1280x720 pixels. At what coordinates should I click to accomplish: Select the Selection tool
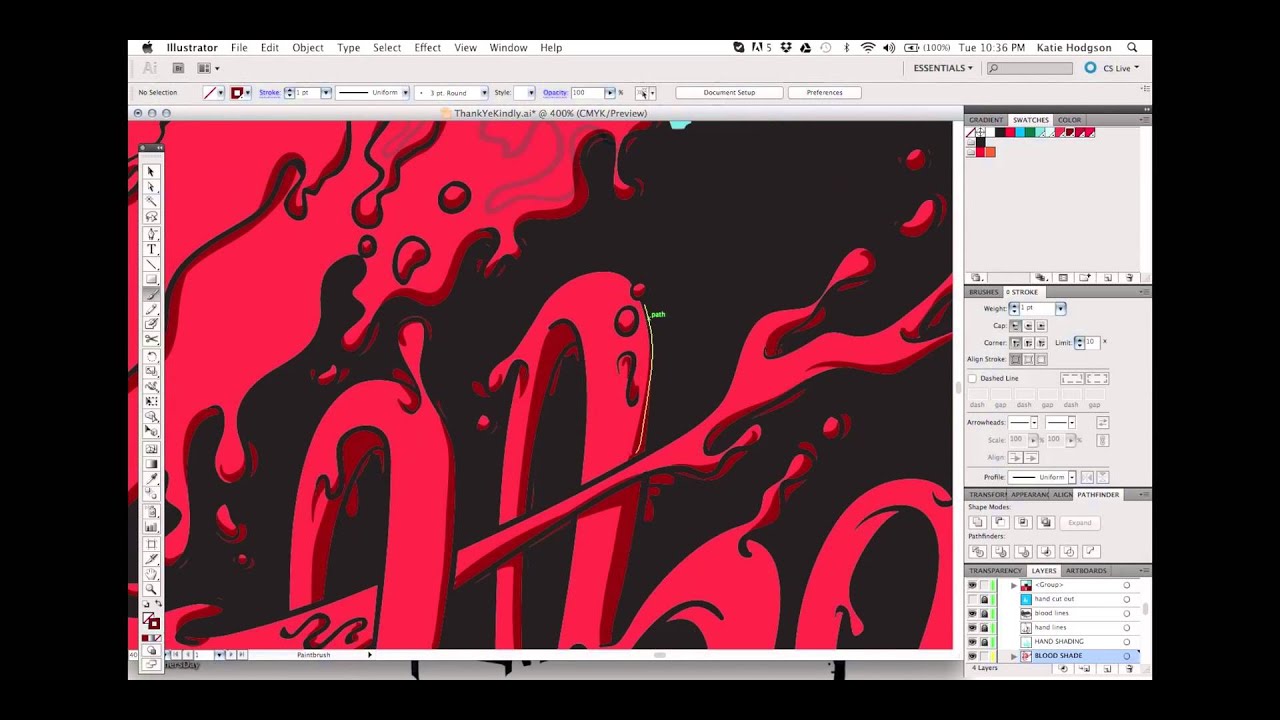152,172
